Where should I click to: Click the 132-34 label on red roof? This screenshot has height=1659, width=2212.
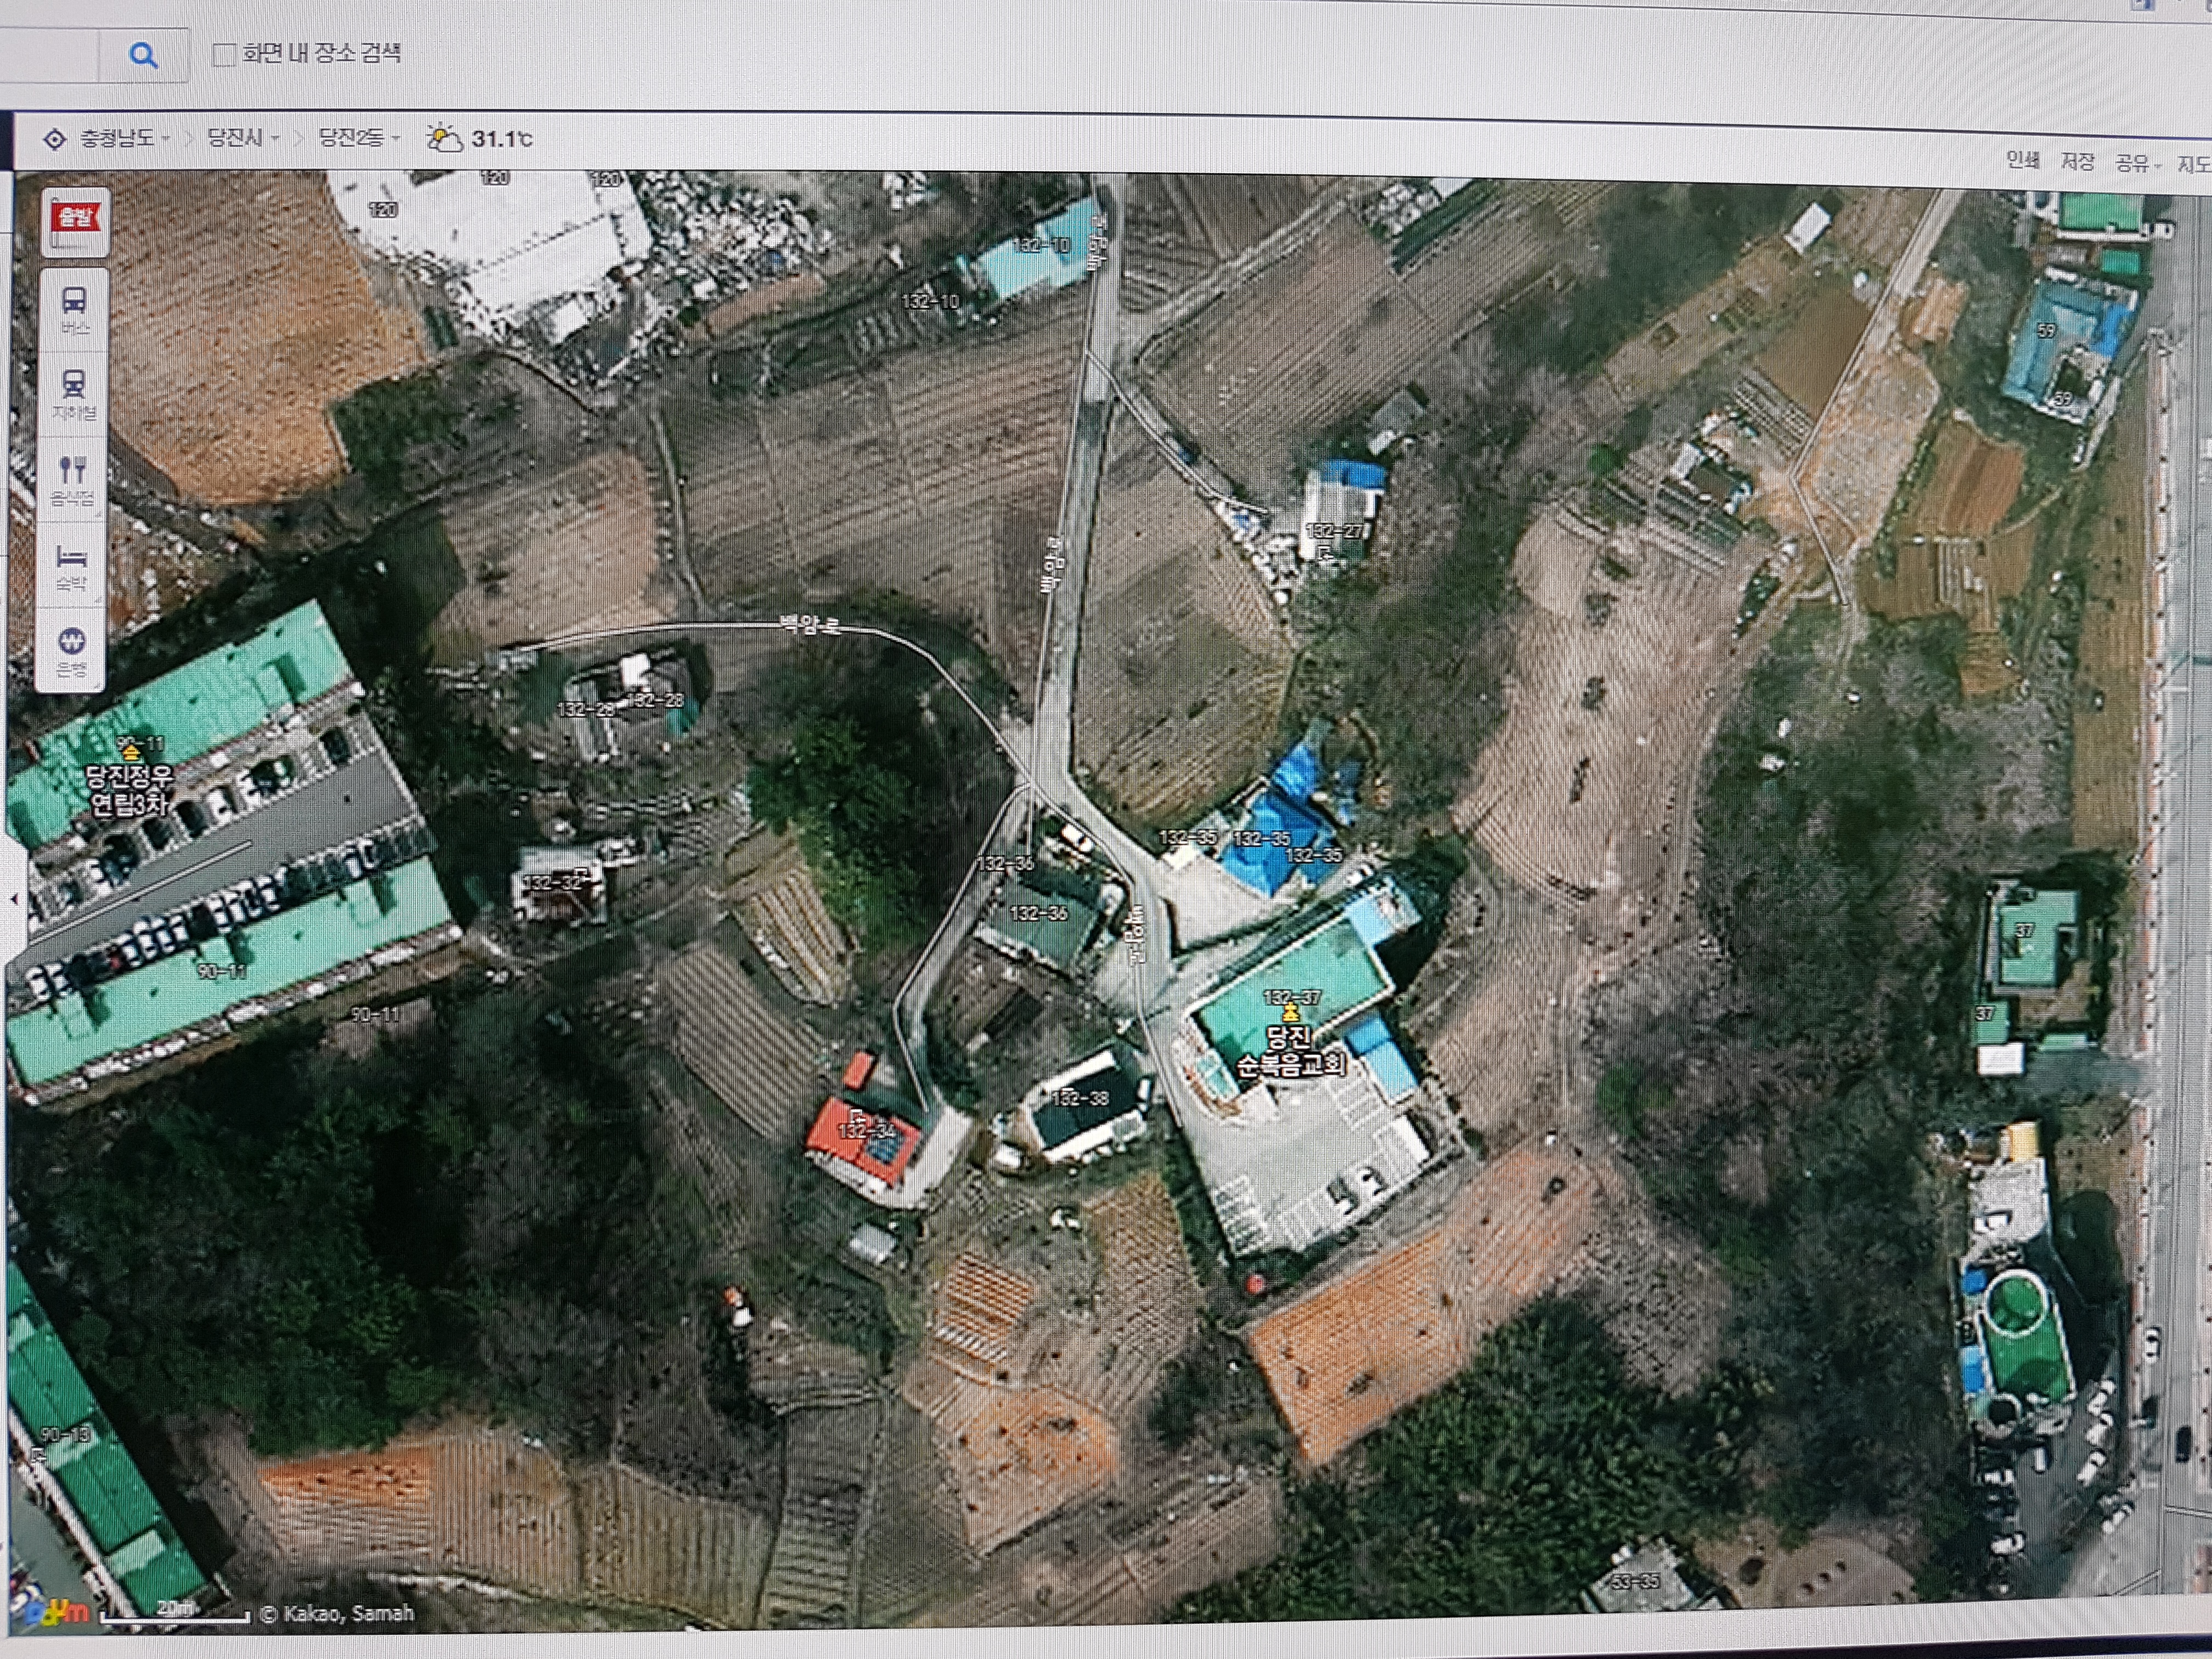866,1131
